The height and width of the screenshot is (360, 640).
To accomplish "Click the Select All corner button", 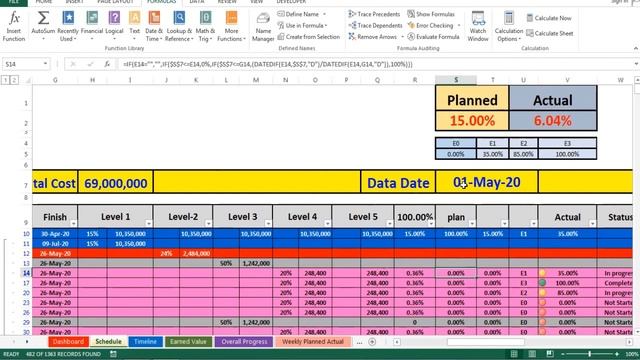I will click(27, 80).
